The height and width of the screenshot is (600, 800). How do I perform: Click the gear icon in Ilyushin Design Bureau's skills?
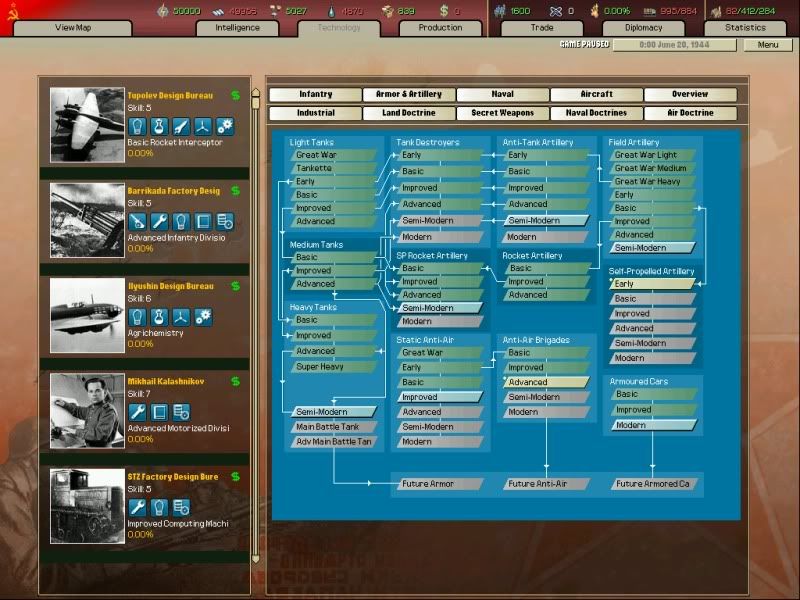coord(203,317)
